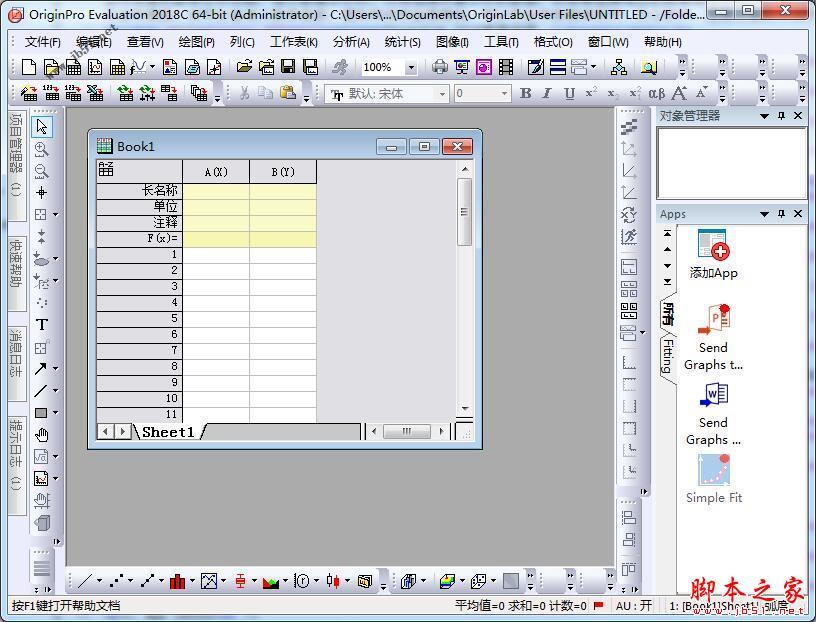Select the Sheet1 worksheet tab
The width and height of the screenshot is (816, 622).
point(168,432)
